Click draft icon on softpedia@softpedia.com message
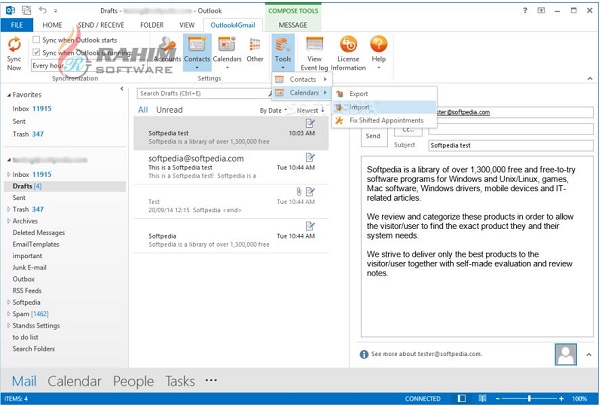The image size is (600, 406). (310, 157)
